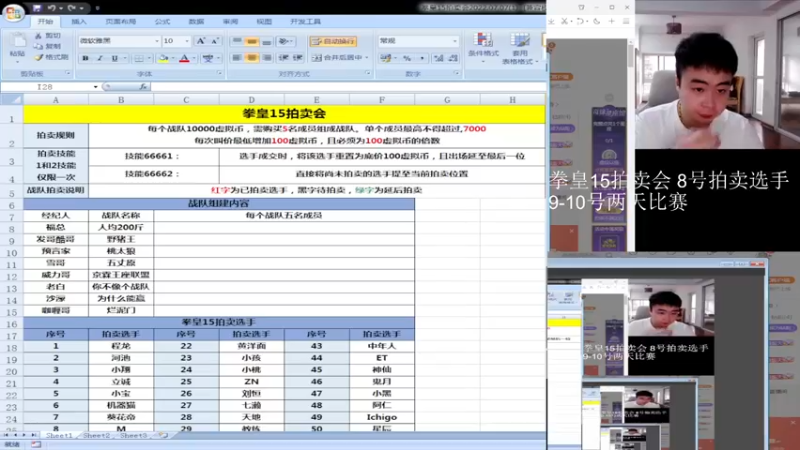This screenshot has height=450, width=800.
Task: Decrease decimal places
Action: tap(453, 58)
